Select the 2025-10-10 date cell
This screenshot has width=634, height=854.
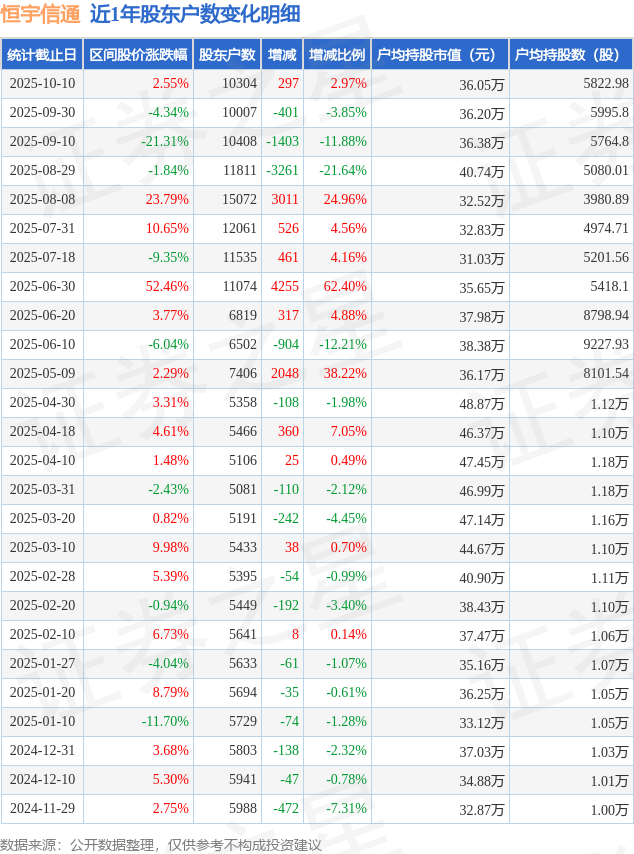42,84
